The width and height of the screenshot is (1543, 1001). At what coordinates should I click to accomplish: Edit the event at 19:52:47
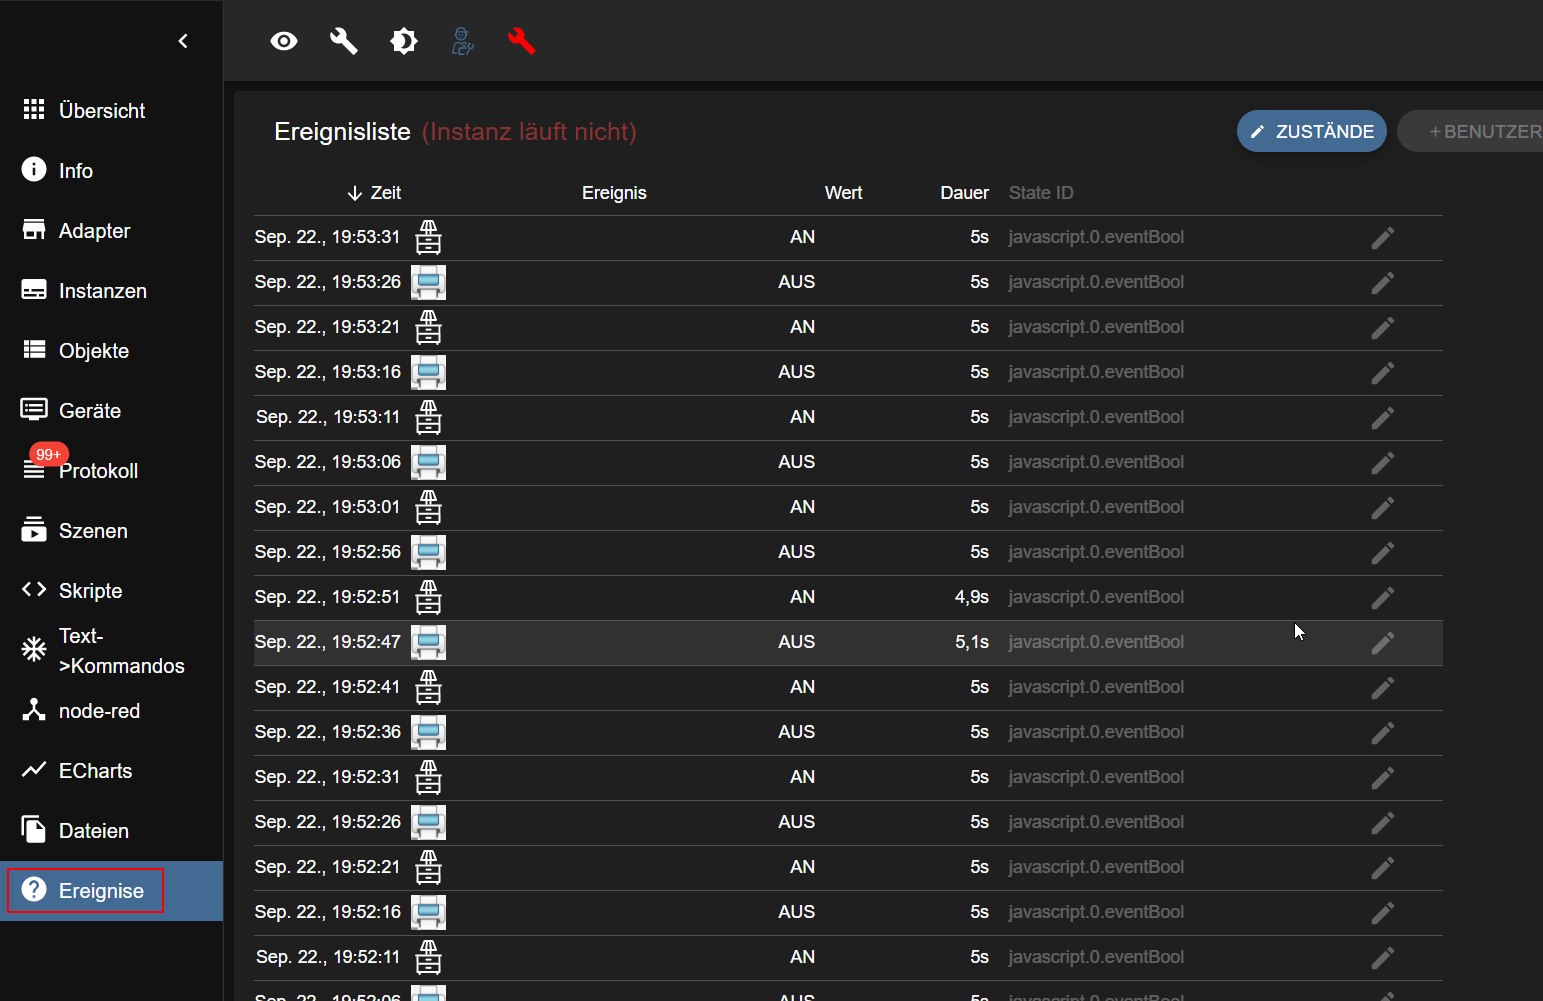coord(1383,643)
